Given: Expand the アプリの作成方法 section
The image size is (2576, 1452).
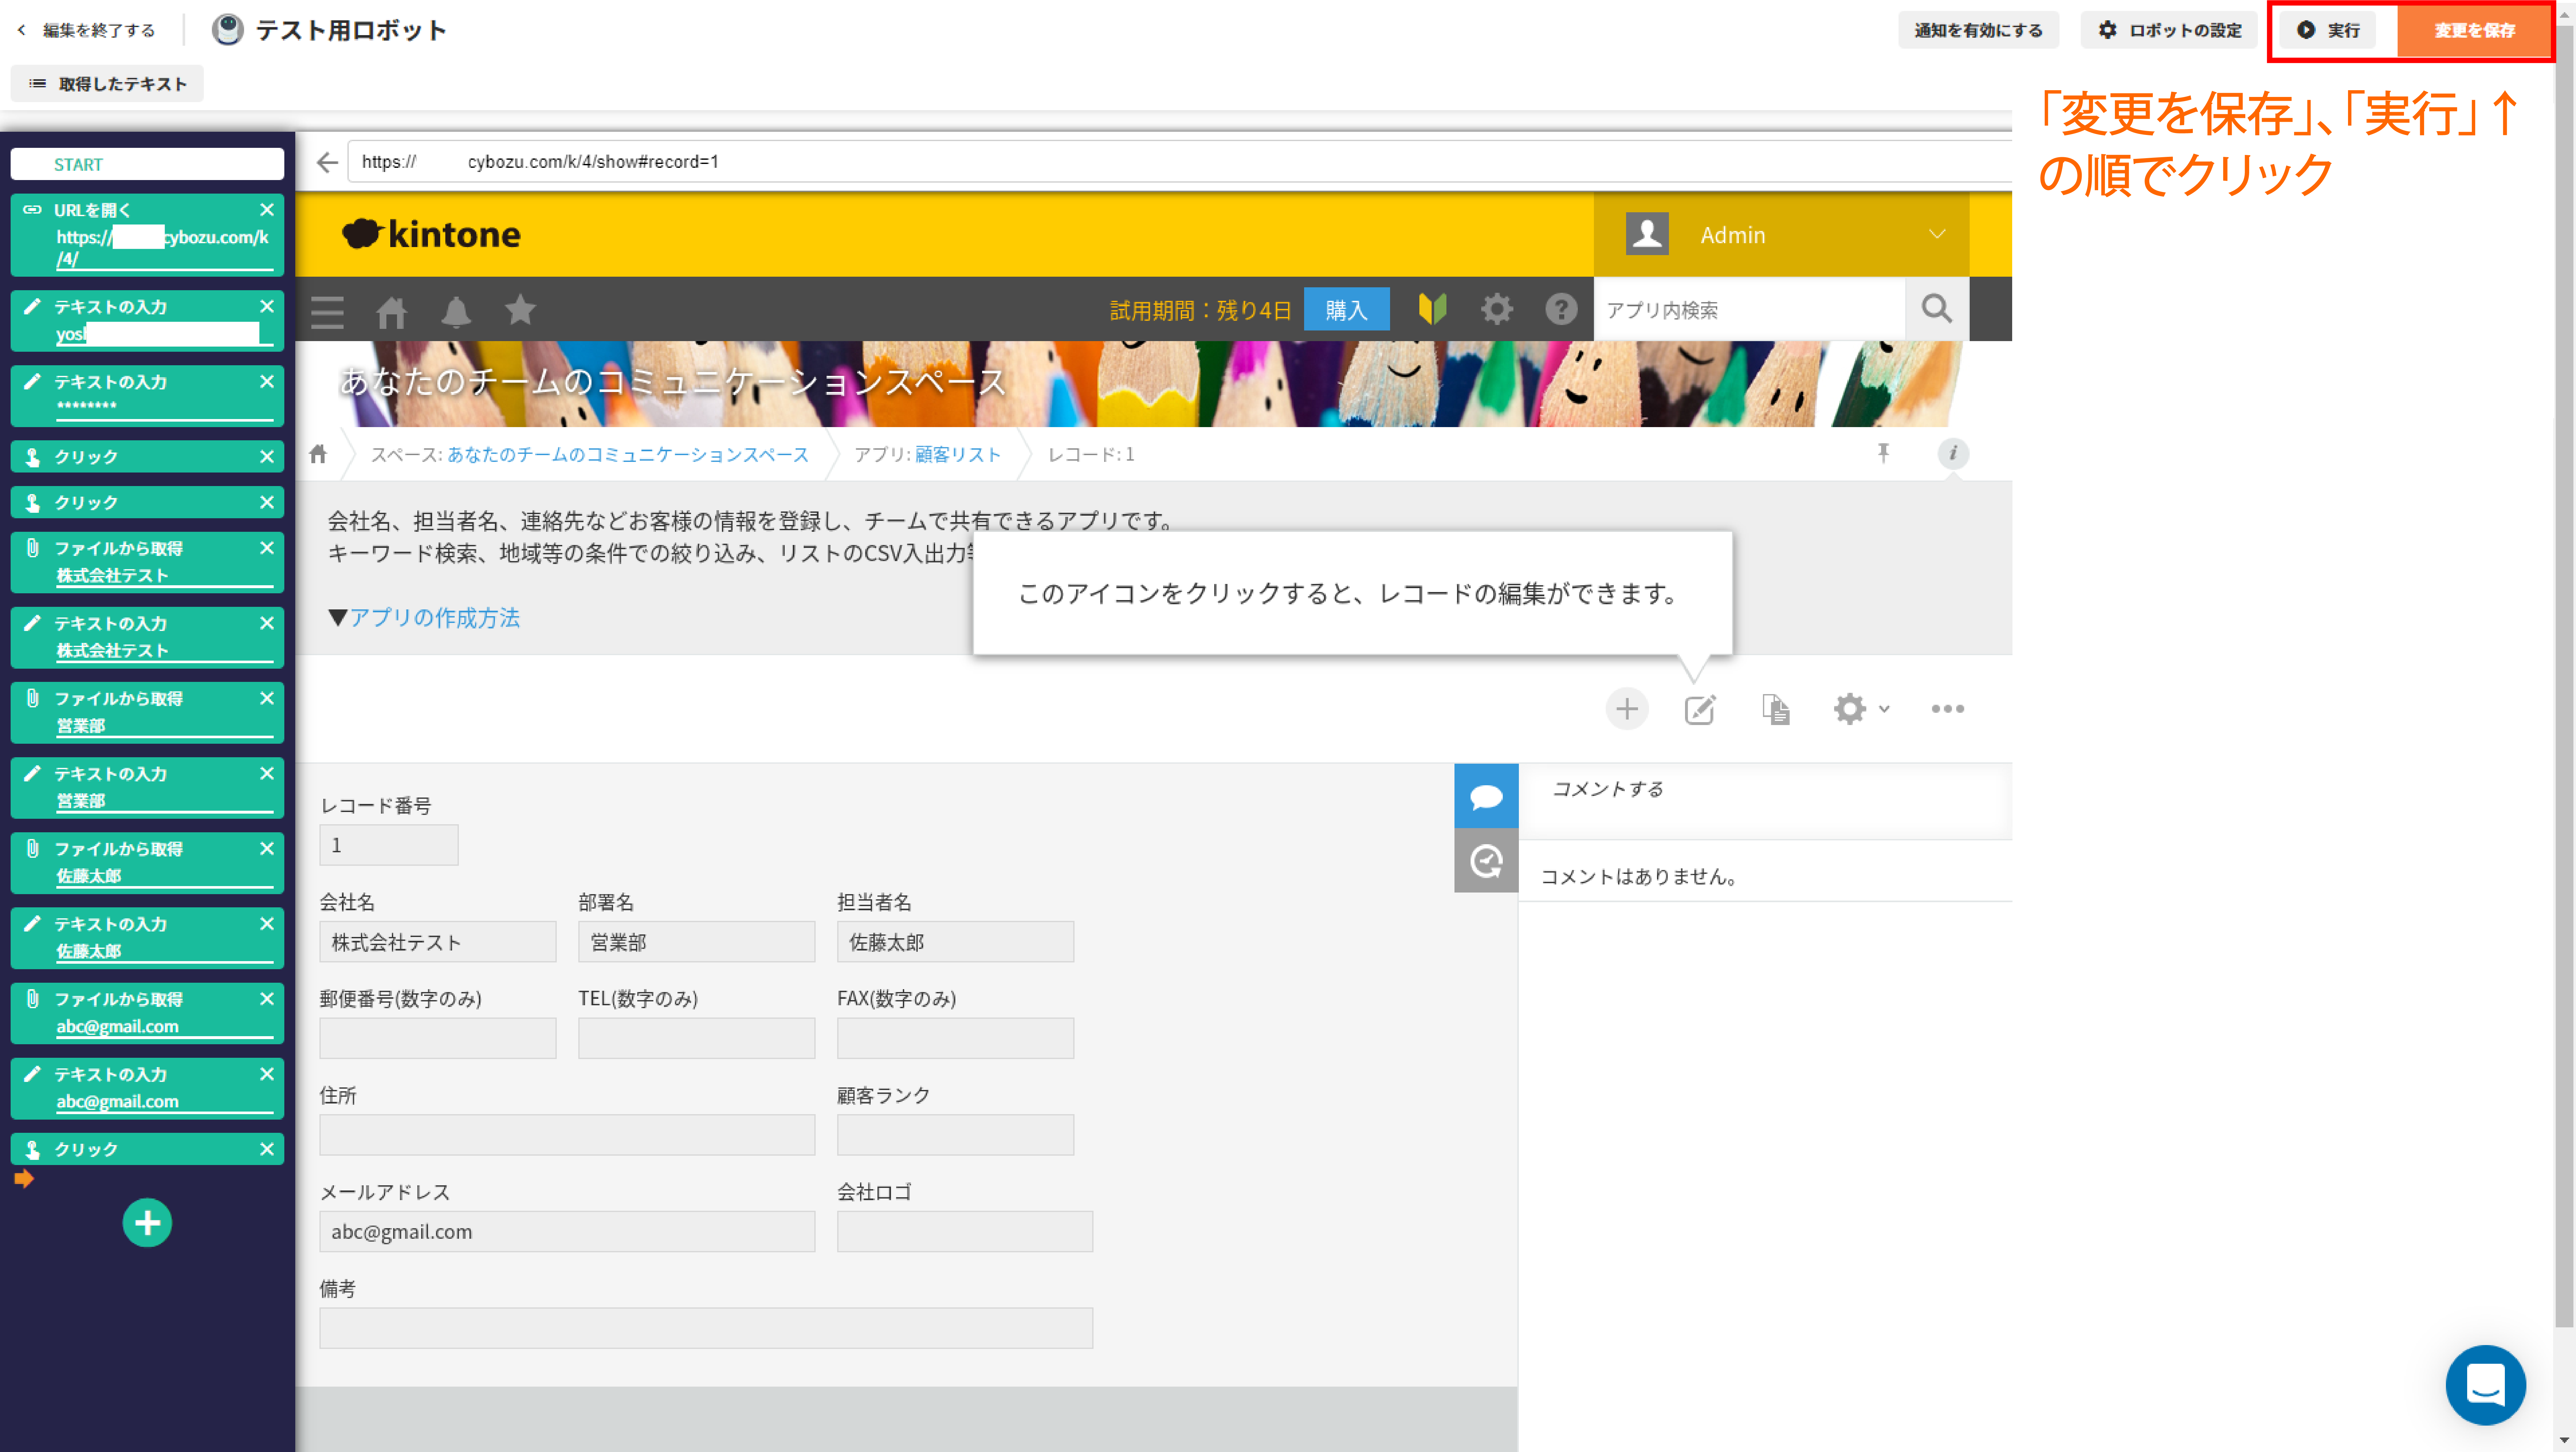Looking at the screenshot, I should [424, 617].
